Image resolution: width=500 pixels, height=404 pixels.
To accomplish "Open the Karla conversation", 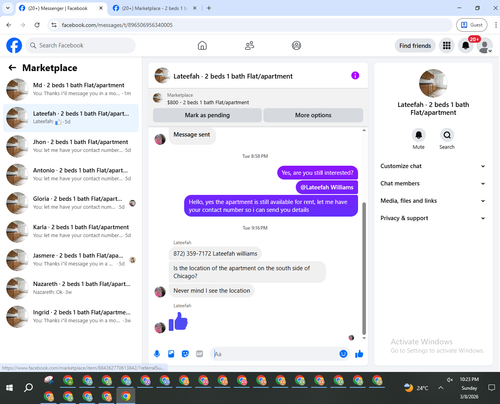I will pos(71,231).
